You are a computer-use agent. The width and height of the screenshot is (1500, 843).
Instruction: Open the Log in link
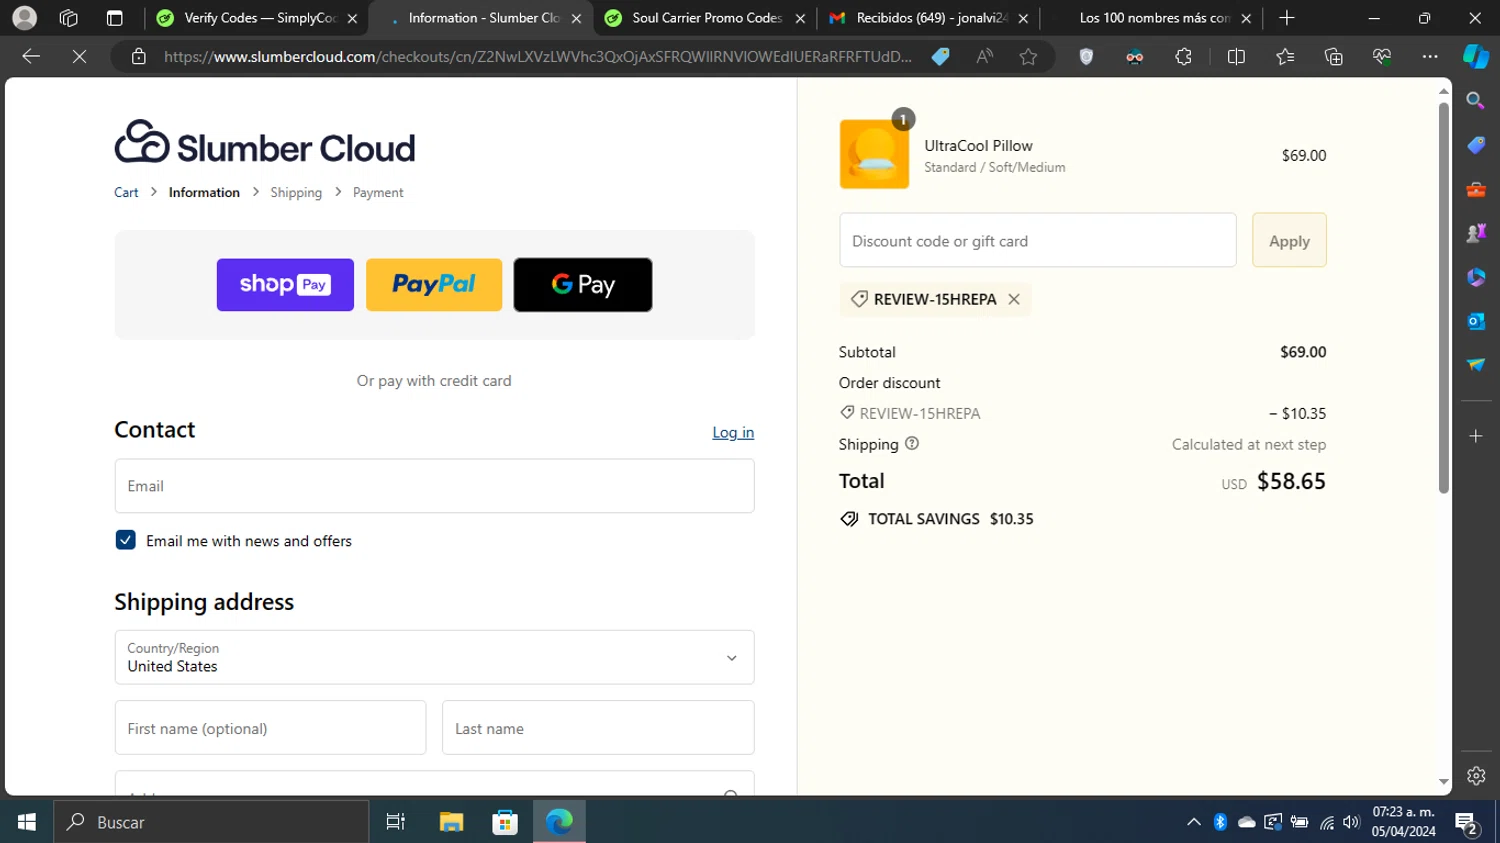coord(733,432)
